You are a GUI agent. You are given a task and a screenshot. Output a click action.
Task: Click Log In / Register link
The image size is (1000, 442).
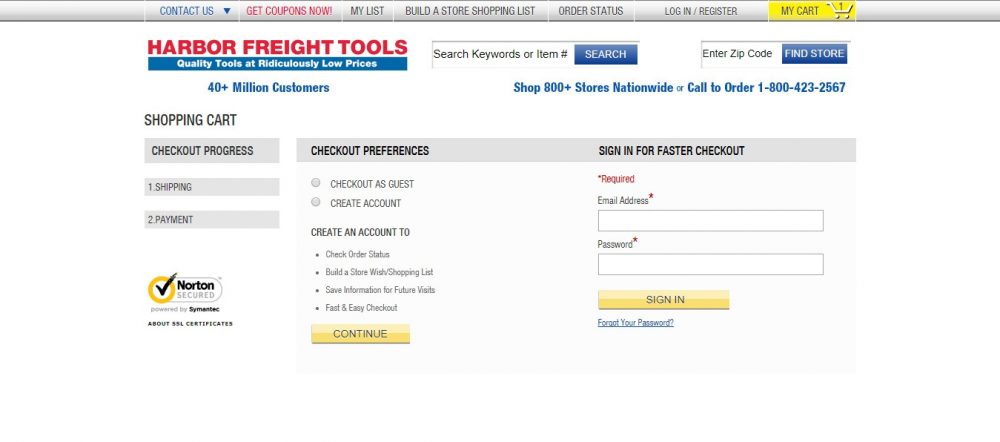701,11
